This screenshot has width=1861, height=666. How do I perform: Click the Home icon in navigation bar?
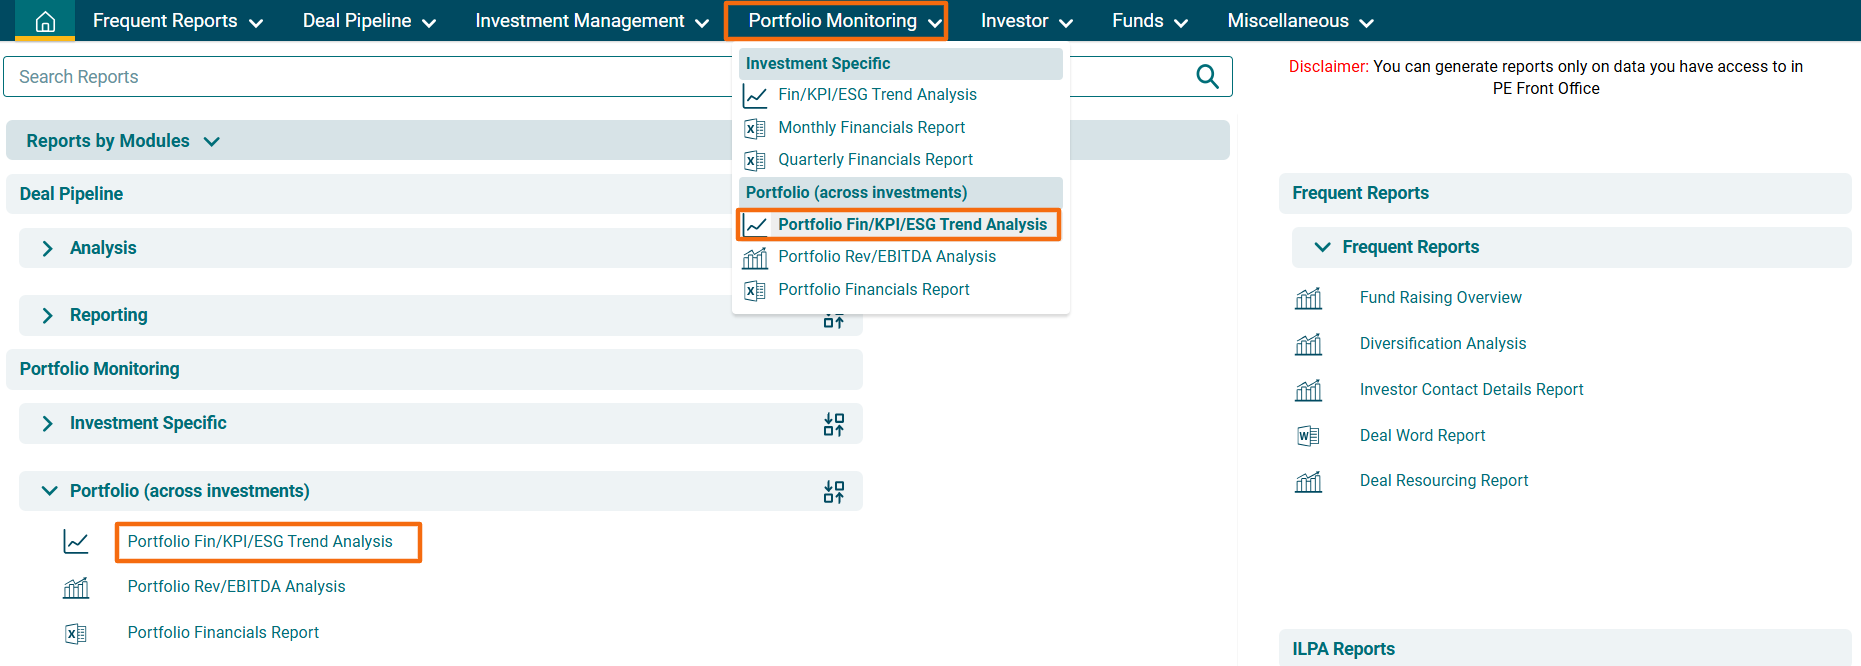click(45, 21)
